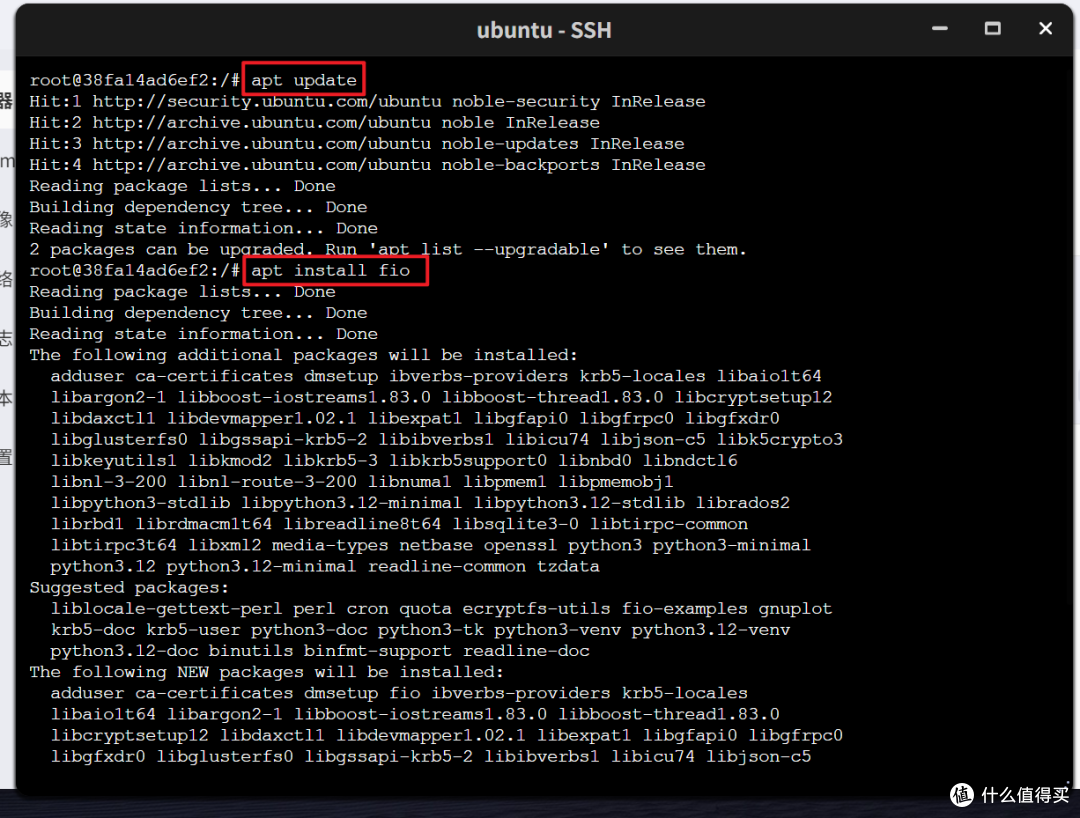Viewport: 1080px width, 818px height.
Task: Click the 'ubuntu - SSH' title text
Action: (544, 30)
